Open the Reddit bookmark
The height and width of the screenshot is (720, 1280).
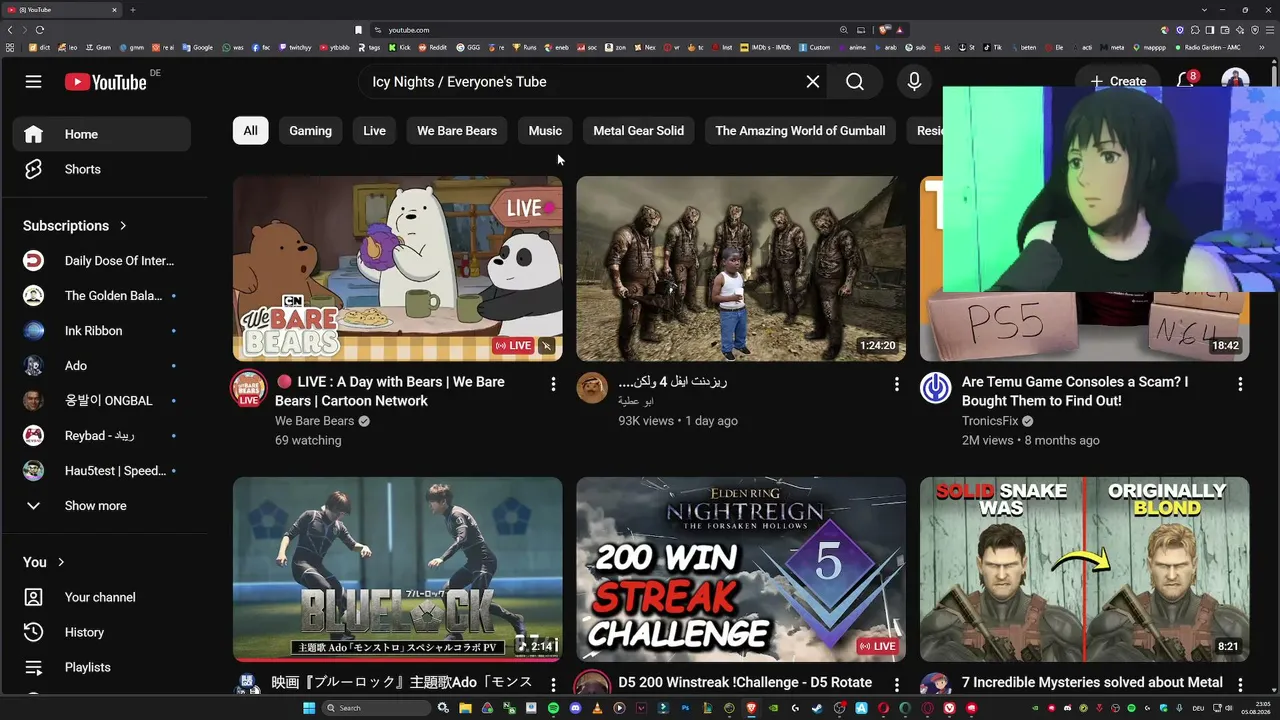click(434, 47)
